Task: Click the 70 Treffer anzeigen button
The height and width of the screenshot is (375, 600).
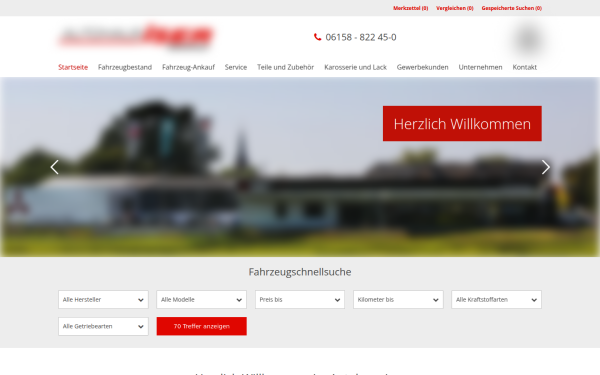Action: tap(202, 326)
